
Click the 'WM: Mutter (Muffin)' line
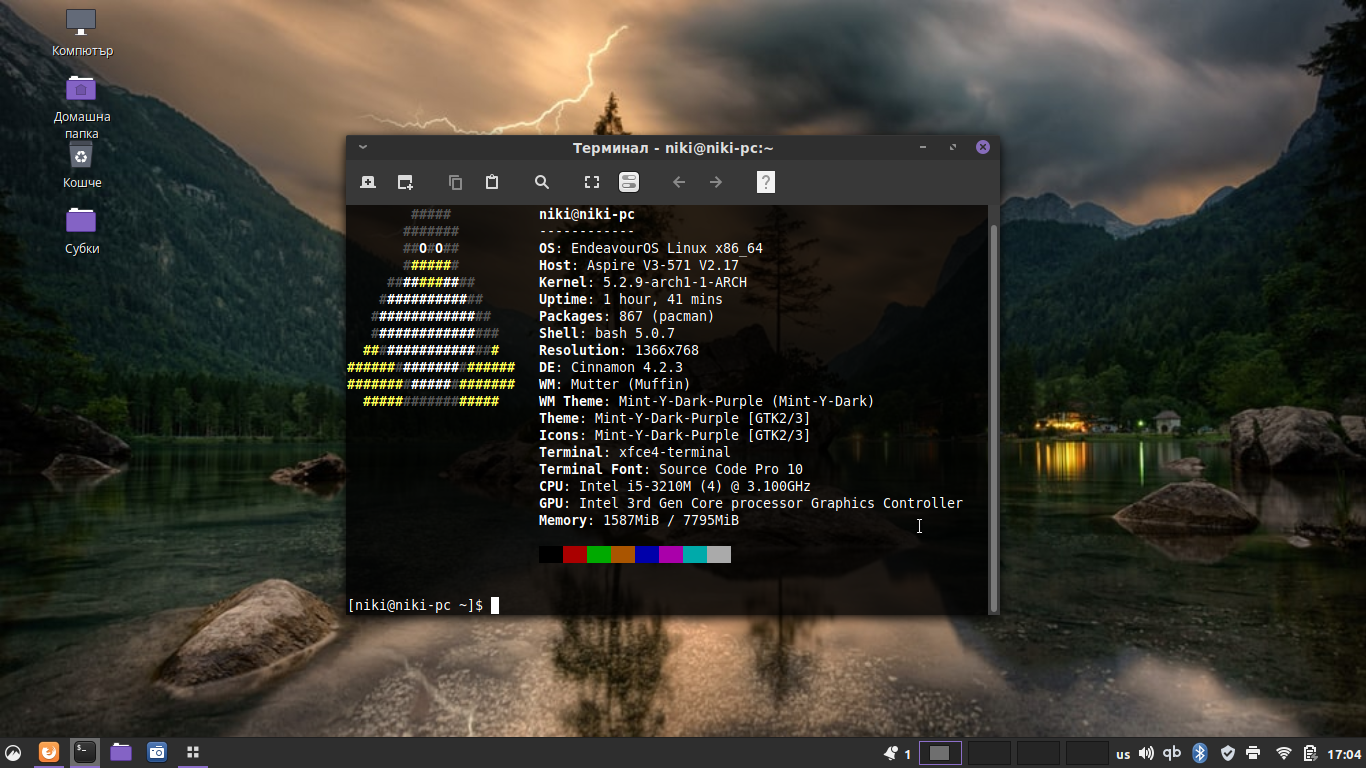pos(615,384)
